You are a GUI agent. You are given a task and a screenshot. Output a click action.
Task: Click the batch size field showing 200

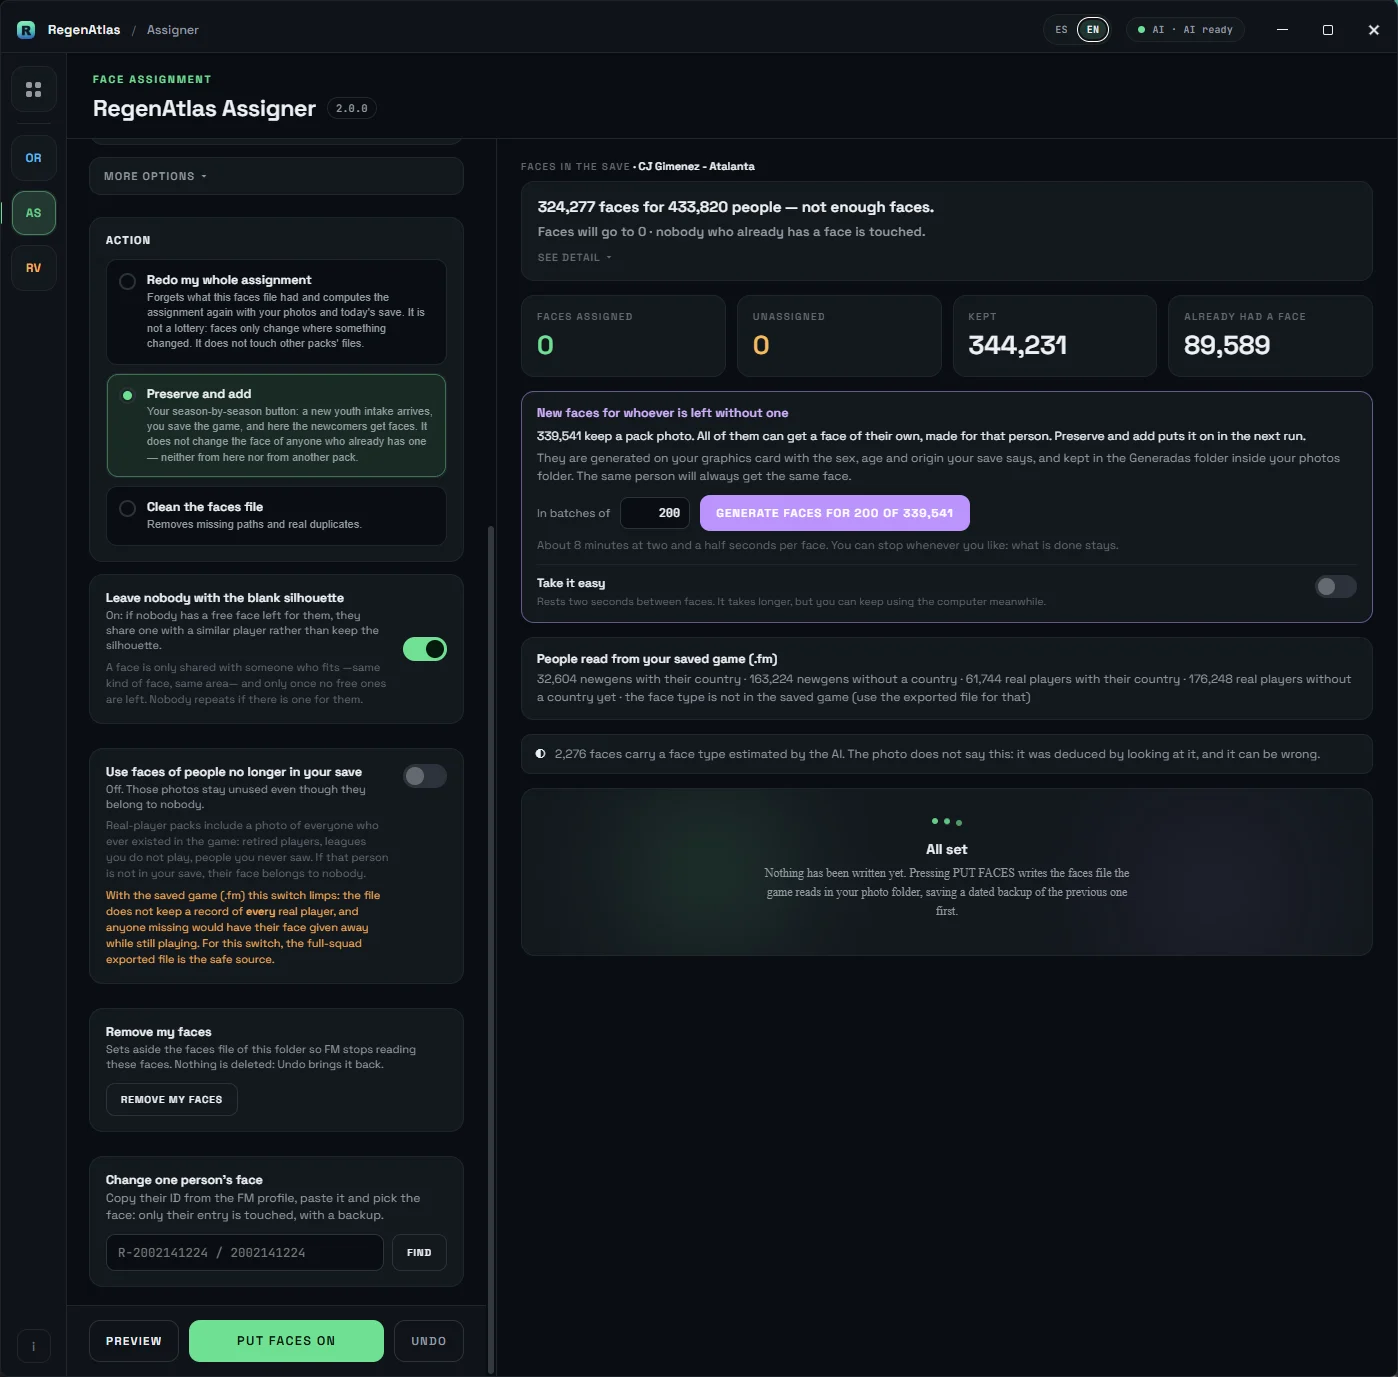[655, 513]
